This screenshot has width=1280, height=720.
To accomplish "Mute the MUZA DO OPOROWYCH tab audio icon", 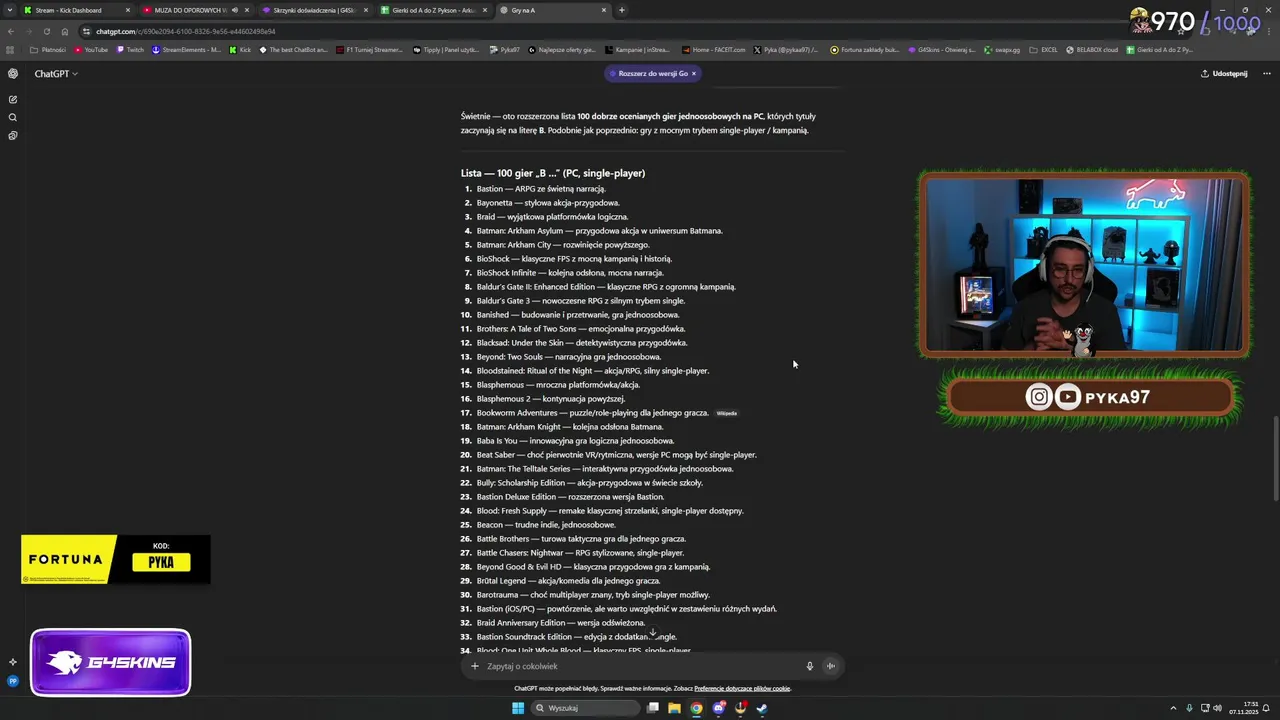I will click(x=235, y=10).
